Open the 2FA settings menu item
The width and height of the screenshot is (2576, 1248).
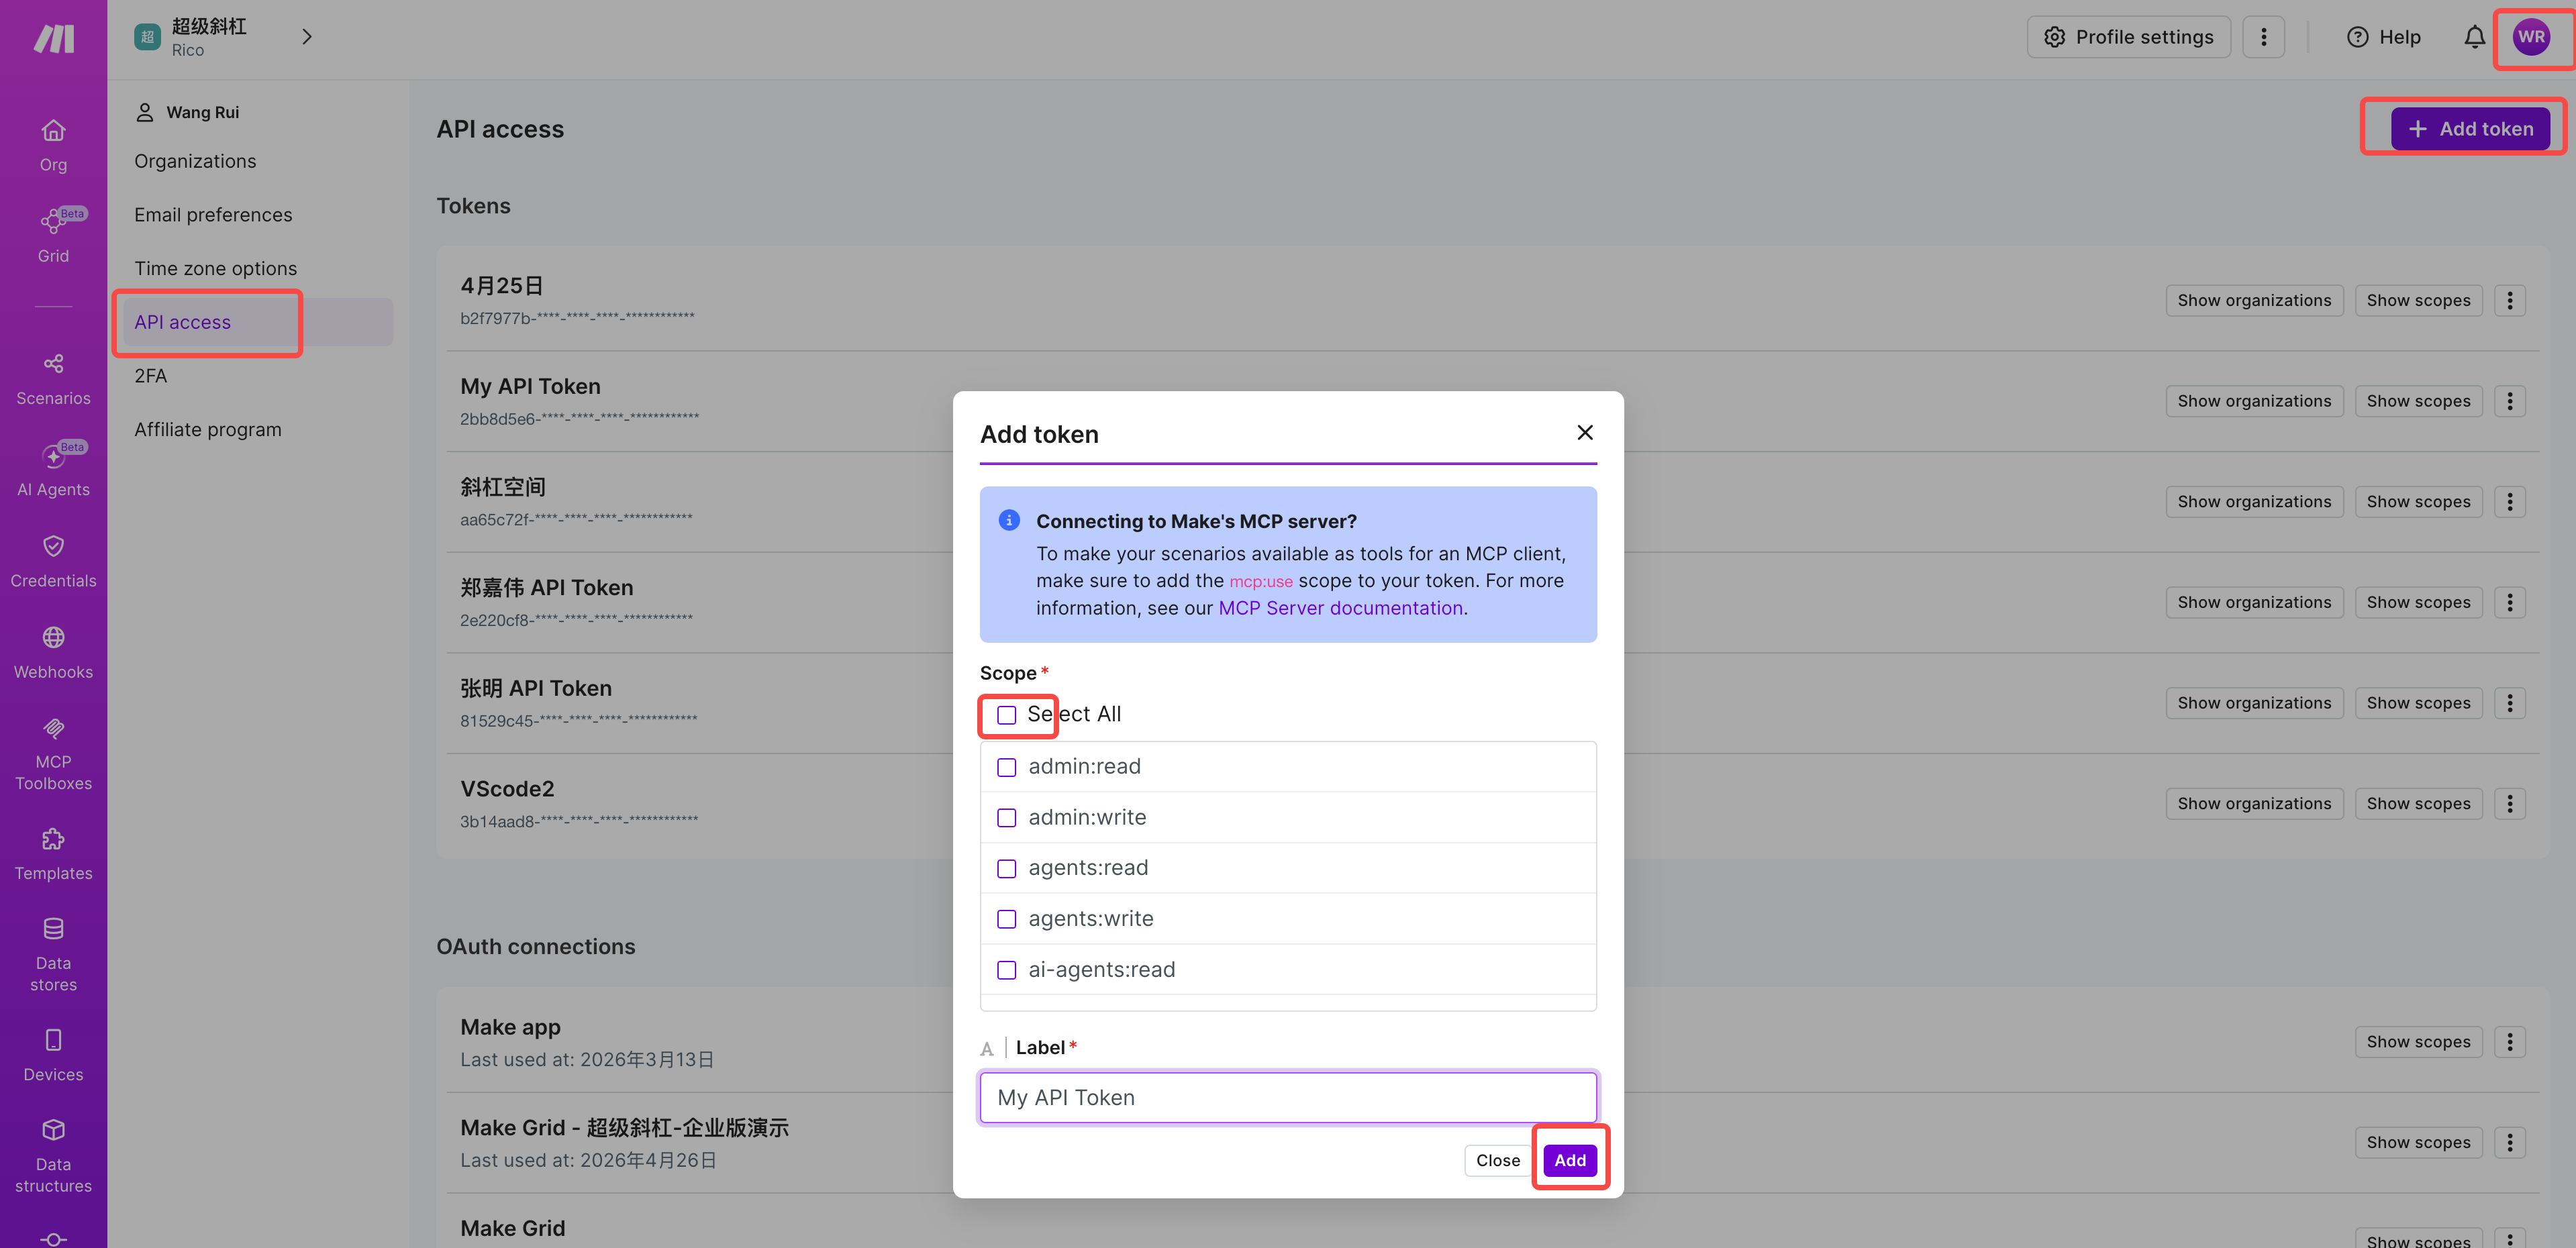point(151,376)
